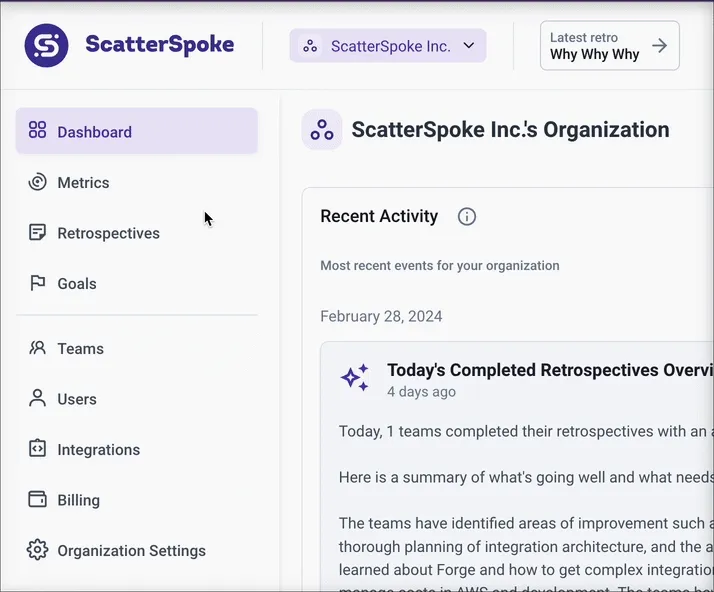
Task: Click the 'Here is a summary' line
Action: 526,477
